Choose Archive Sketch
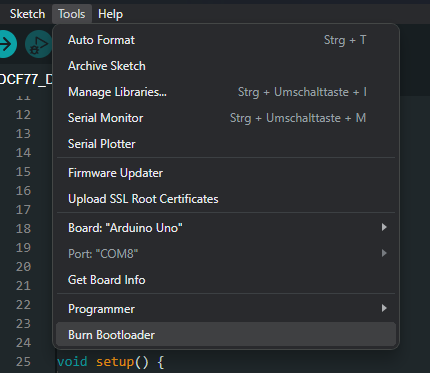The width and height of the screenshot is (430, 373). (x=226, y=66)
